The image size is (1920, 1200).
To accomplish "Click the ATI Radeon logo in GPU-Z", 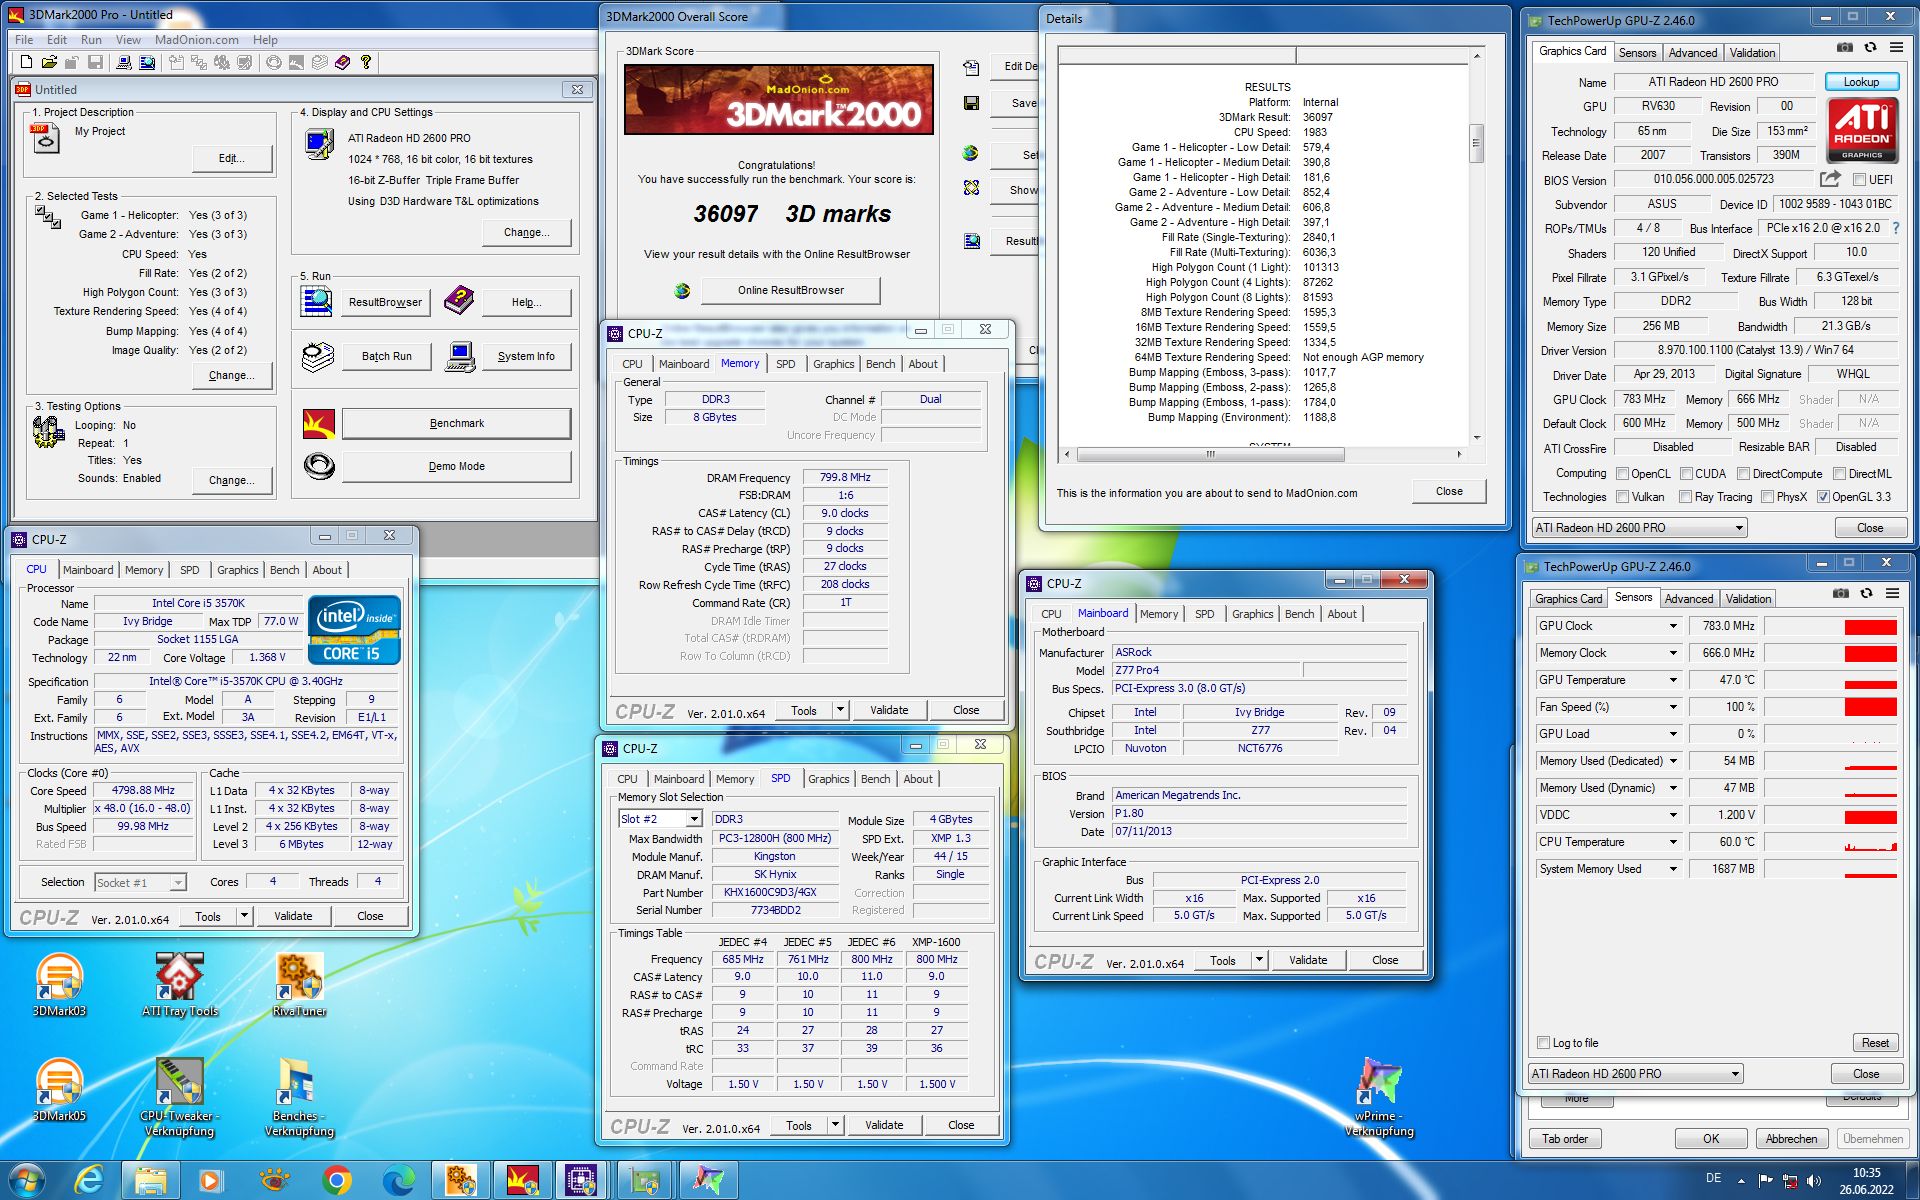I will pyautogui.click(x=1862, y=130).
